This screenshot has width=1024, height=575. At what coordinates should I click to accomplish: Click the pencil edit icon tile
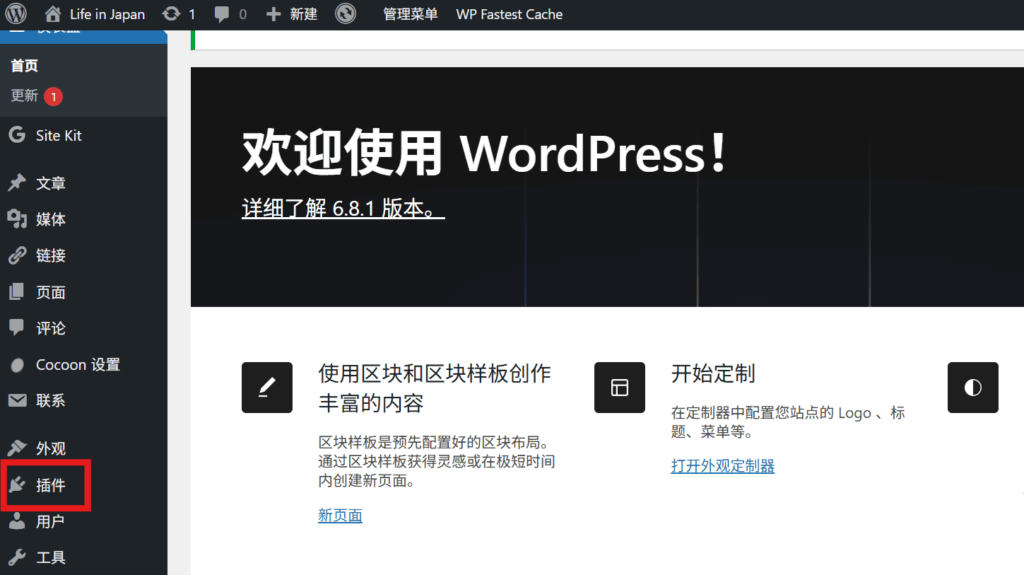(x=267, y=387)
